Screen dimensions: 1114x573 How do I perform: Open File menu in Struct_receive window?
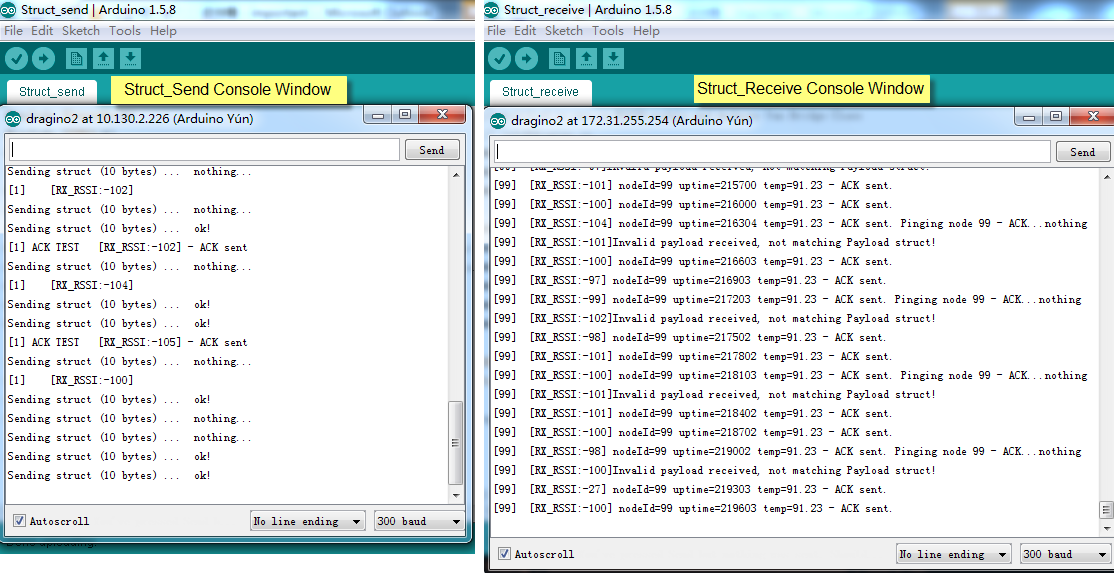click(496, 31)
